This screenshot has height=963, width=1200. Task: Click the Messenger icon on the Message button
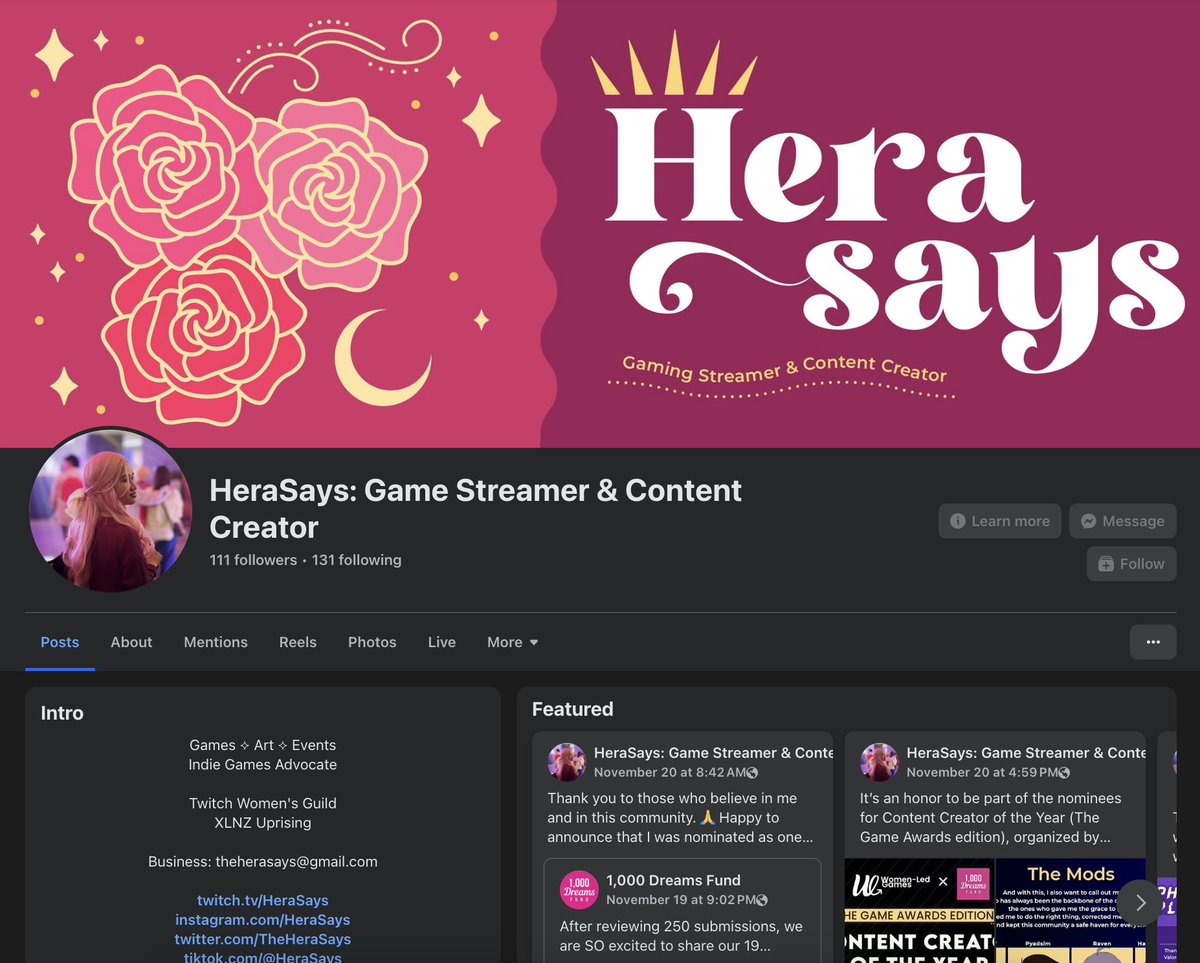point(1089,521)
